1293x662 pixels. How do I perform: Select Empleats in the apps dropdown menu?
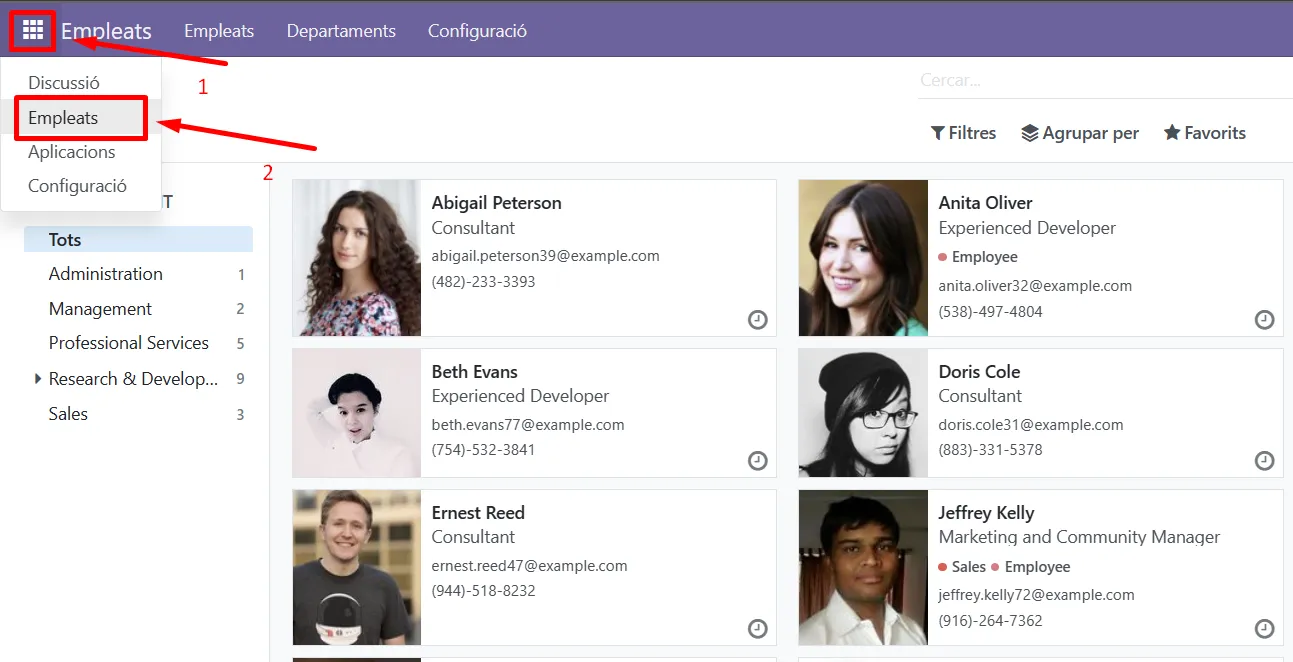pos(63,118)
